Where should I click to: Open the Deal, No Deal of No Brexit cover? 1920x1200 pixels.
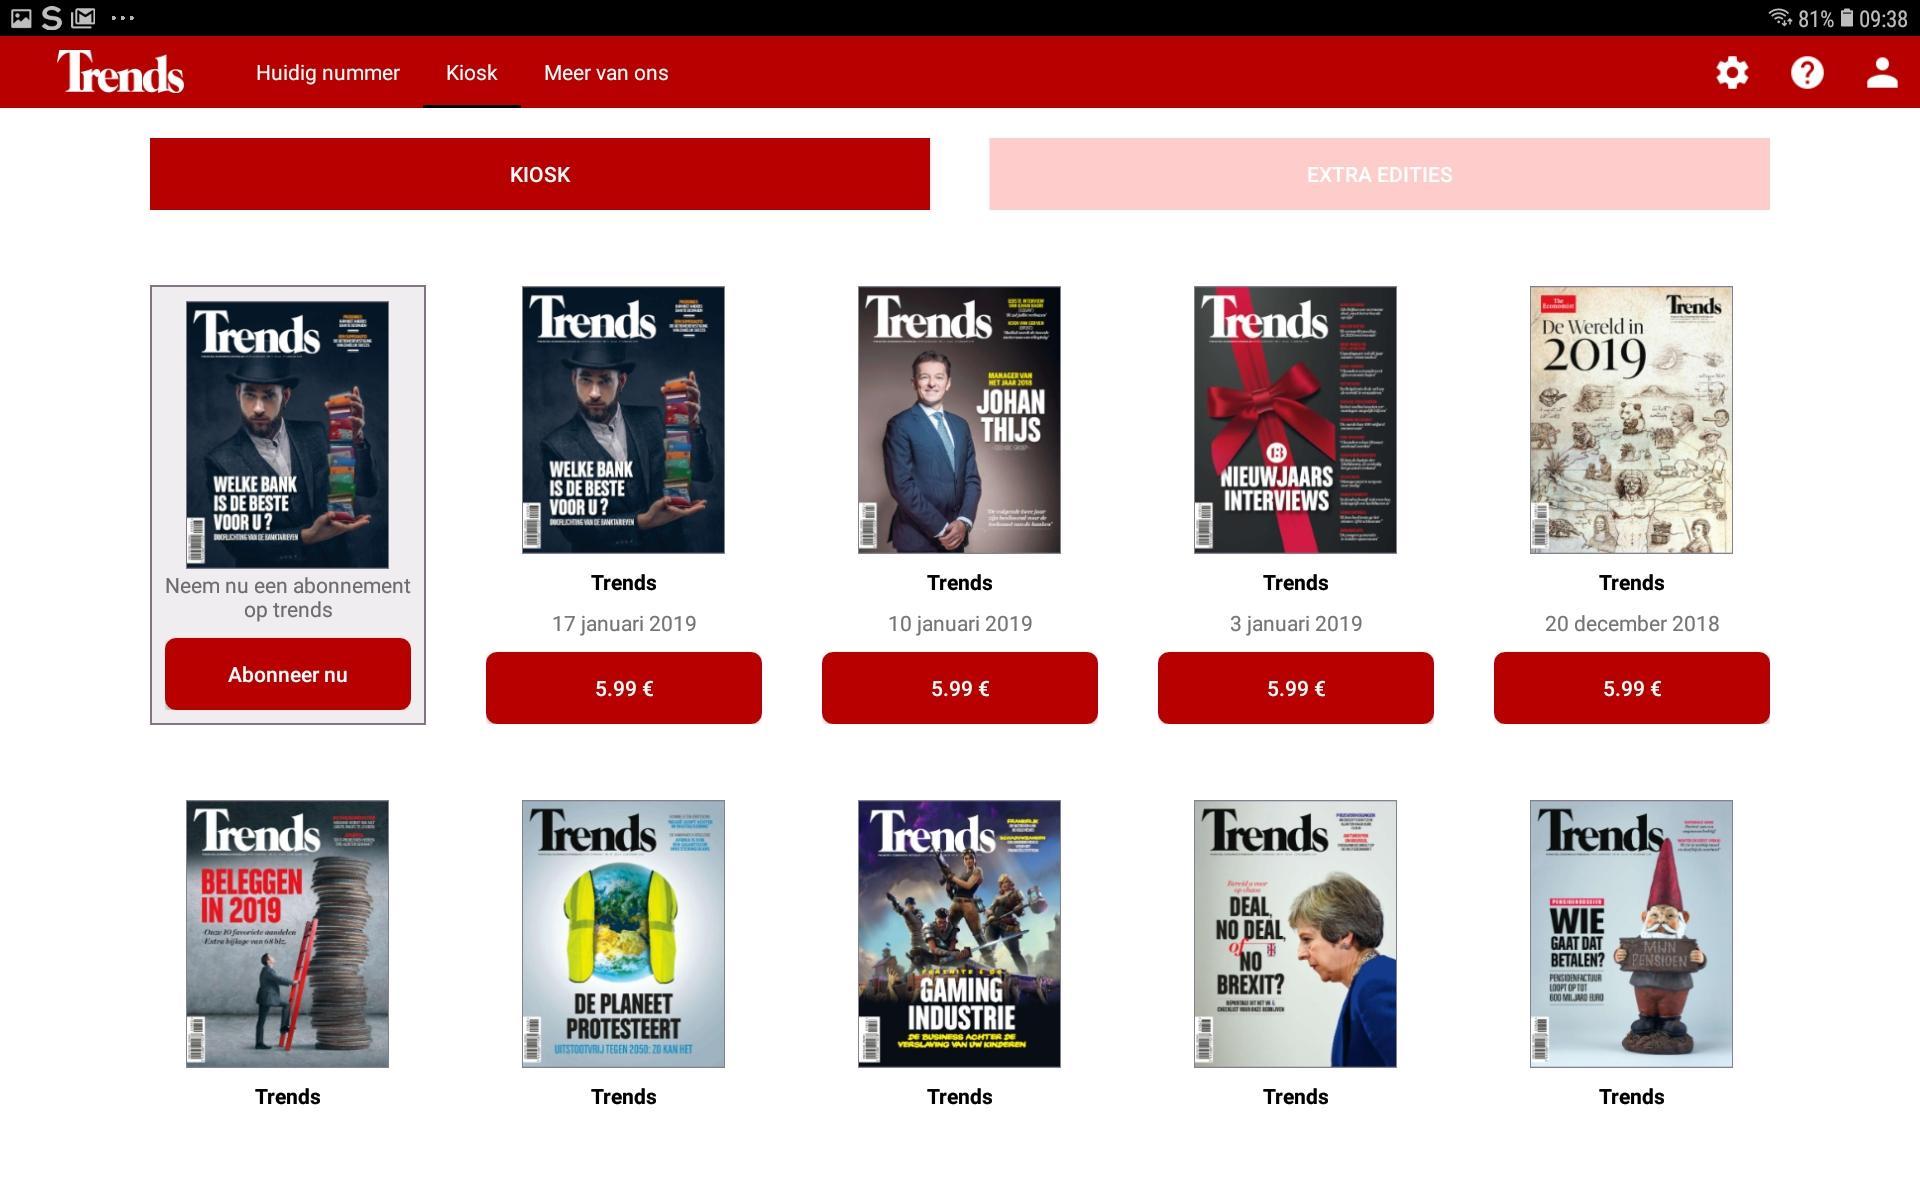click(1296, 934)
